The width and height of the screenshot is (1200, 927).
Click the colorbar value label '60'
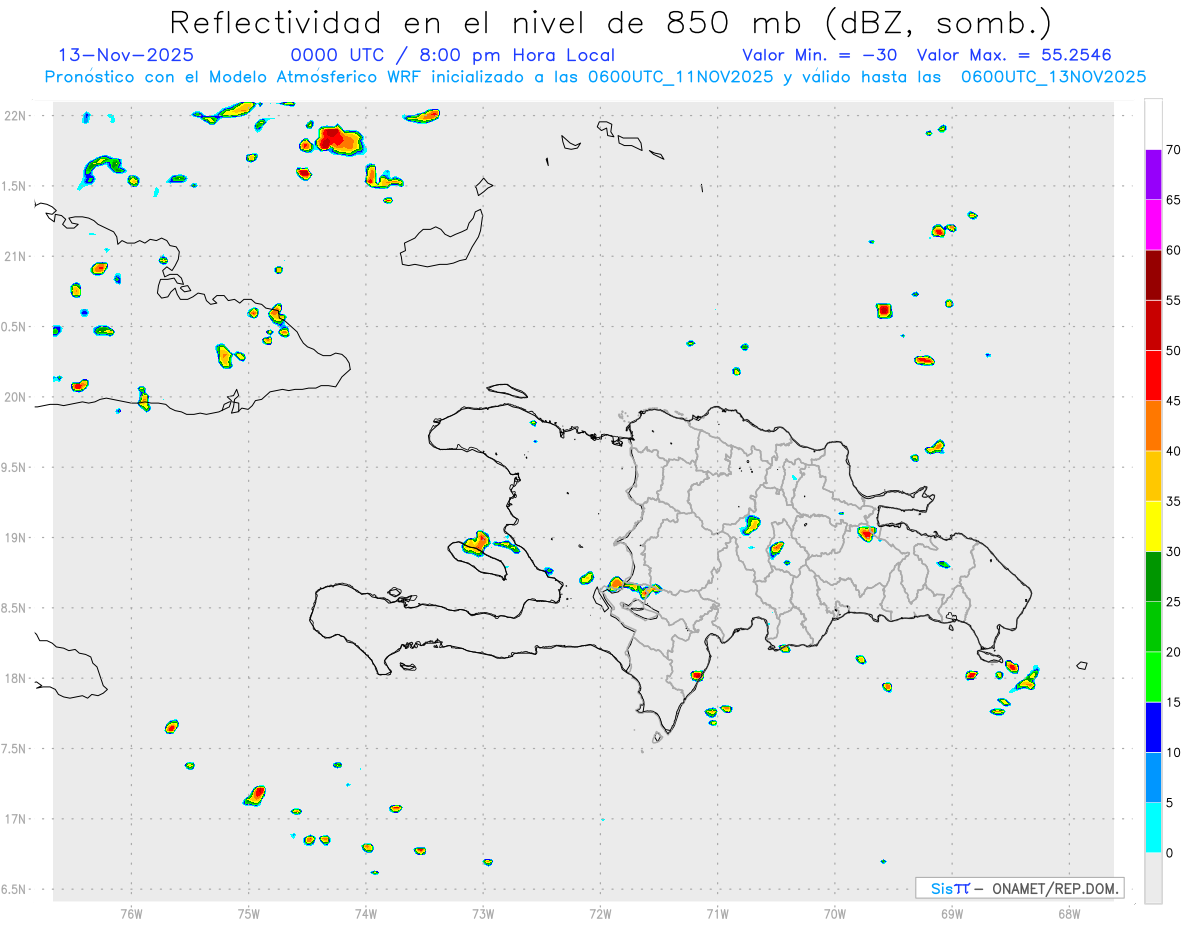point(1174,250)
